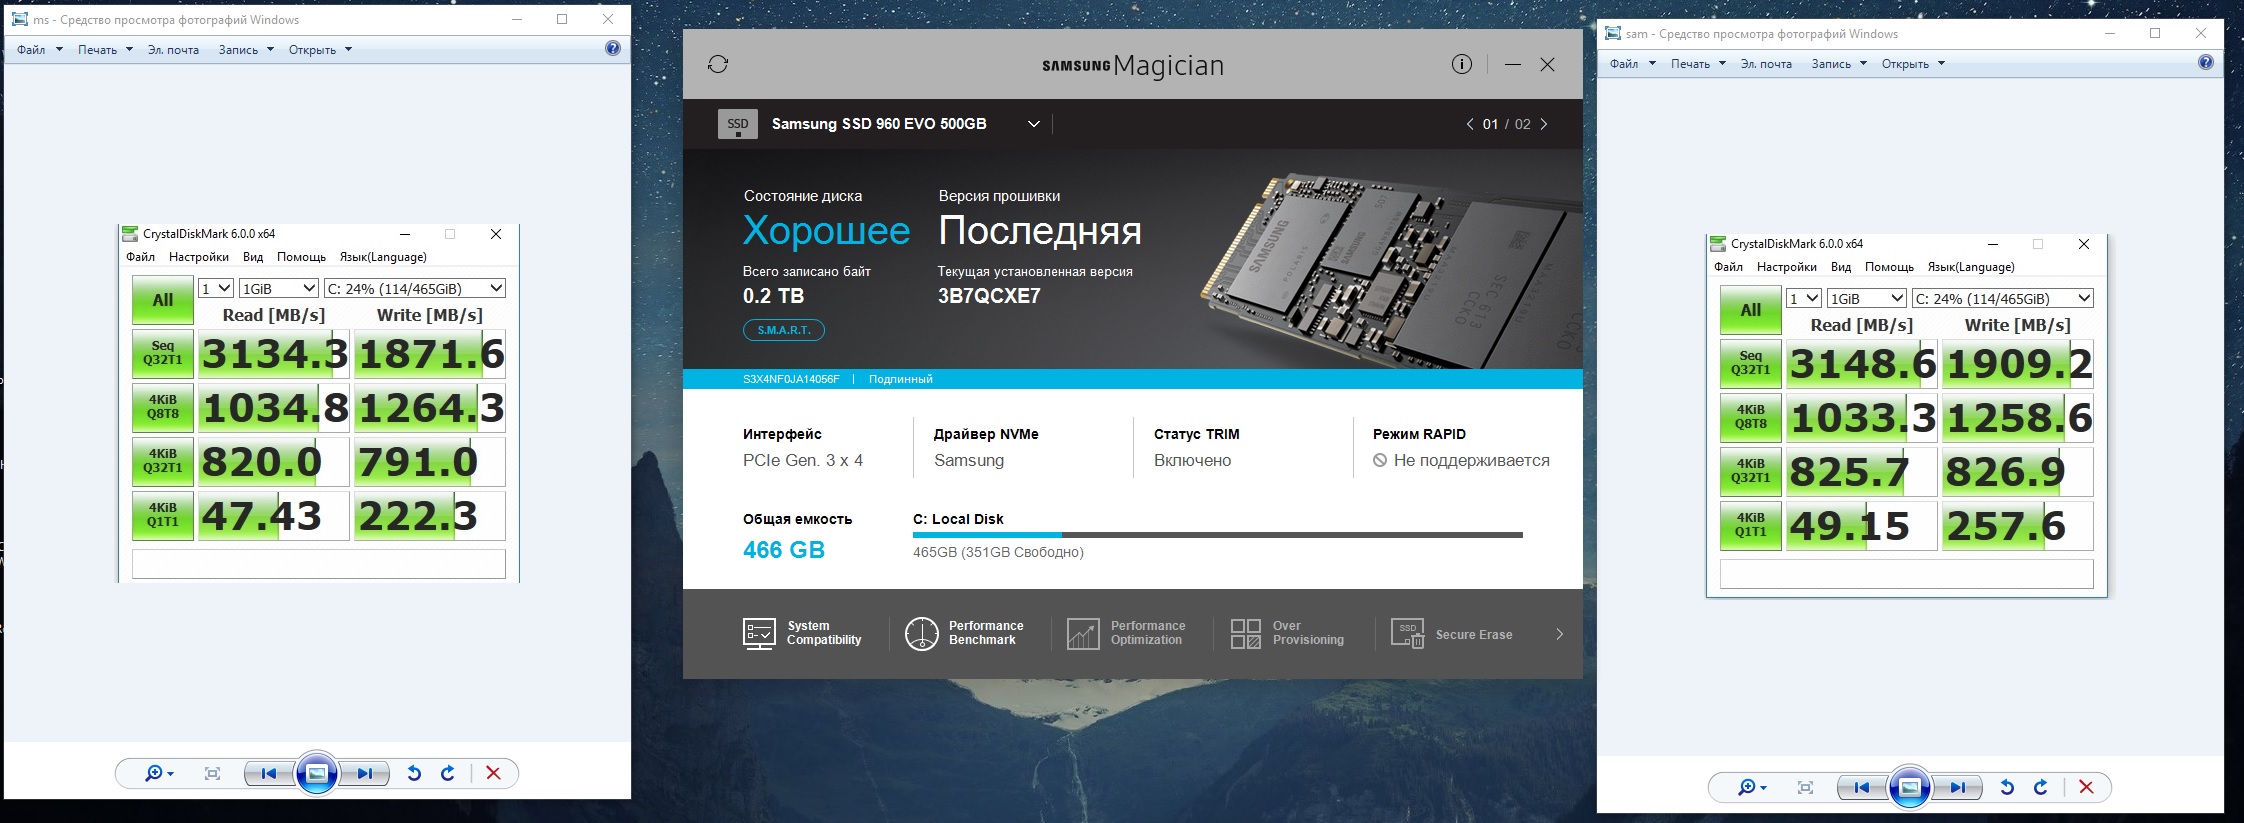Open Открыть menu in sam viewer

tap(1913, 63)
